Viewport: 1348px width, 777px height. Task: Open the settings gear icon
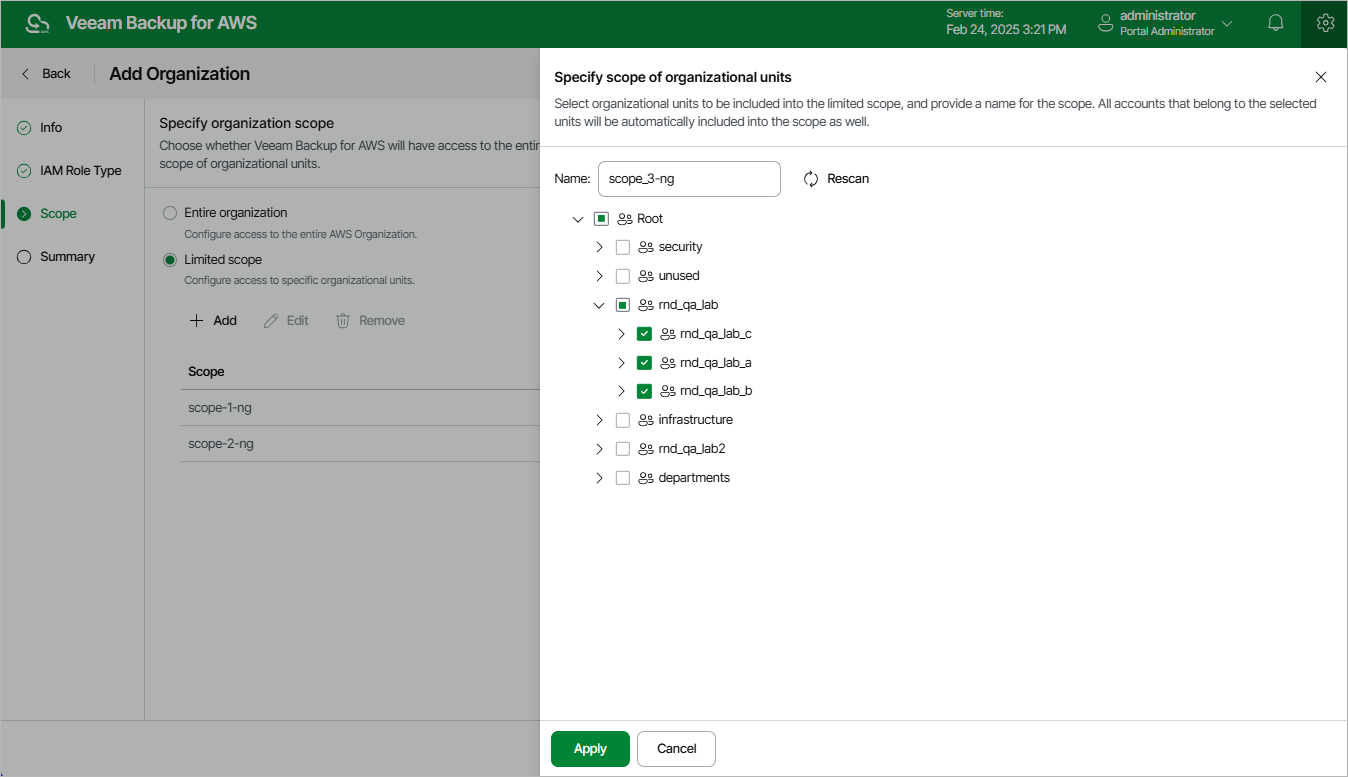tap(1325, 22)
